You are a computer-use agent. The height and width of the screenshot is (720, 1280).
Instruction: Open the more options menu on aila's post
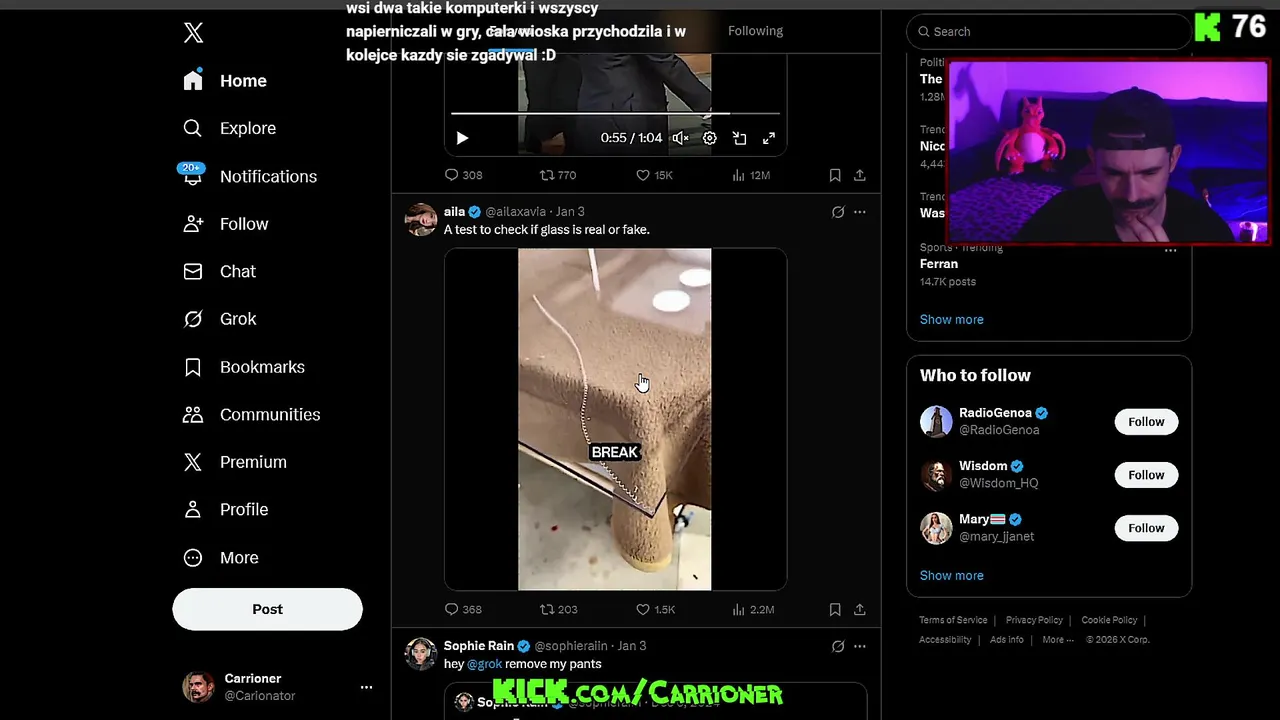[x=859, y=212]
